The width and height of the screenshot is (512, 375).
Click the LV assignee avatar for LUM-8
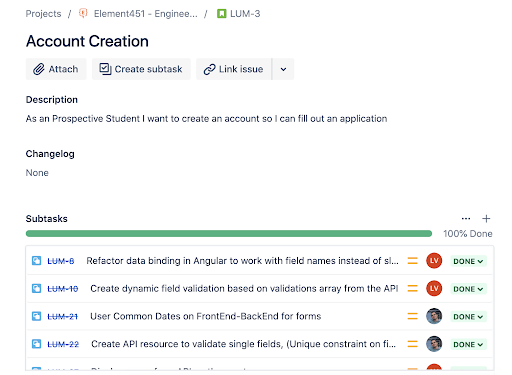point(434,261)
